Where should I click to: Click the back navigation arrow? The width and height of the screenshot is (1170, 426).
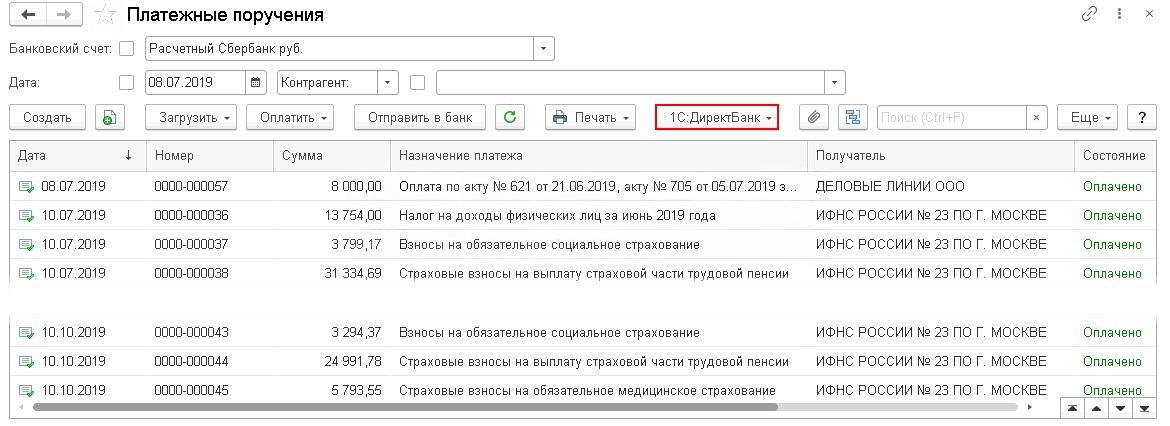[x=27, y=16]
